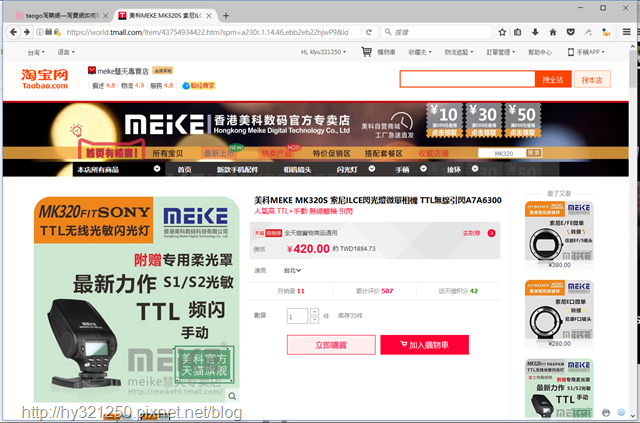The image size is (640, 423).
Task: Open new browser tab with plus
Action: click(226, 16)
